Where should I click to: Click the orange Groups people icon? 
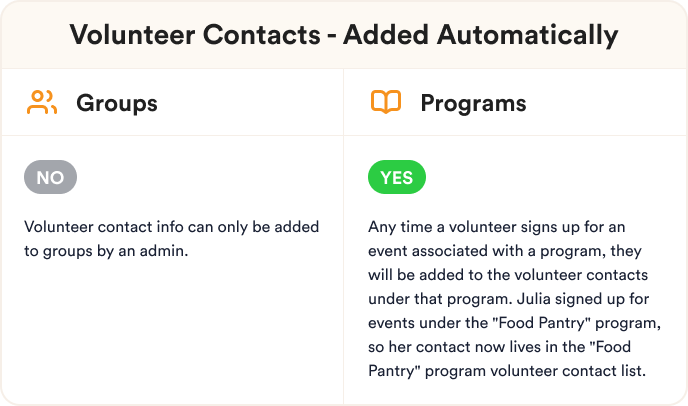pyautogui.click(x=42, y=102)
